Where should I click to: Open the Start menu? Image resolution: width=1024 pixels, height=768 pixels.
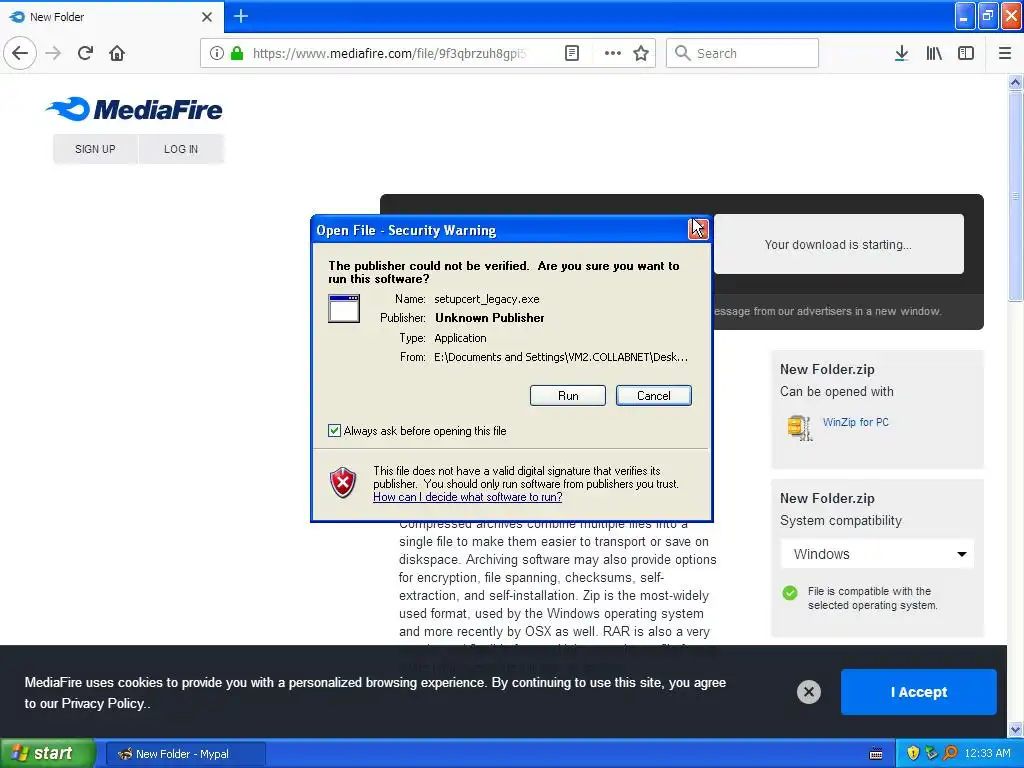48,753
